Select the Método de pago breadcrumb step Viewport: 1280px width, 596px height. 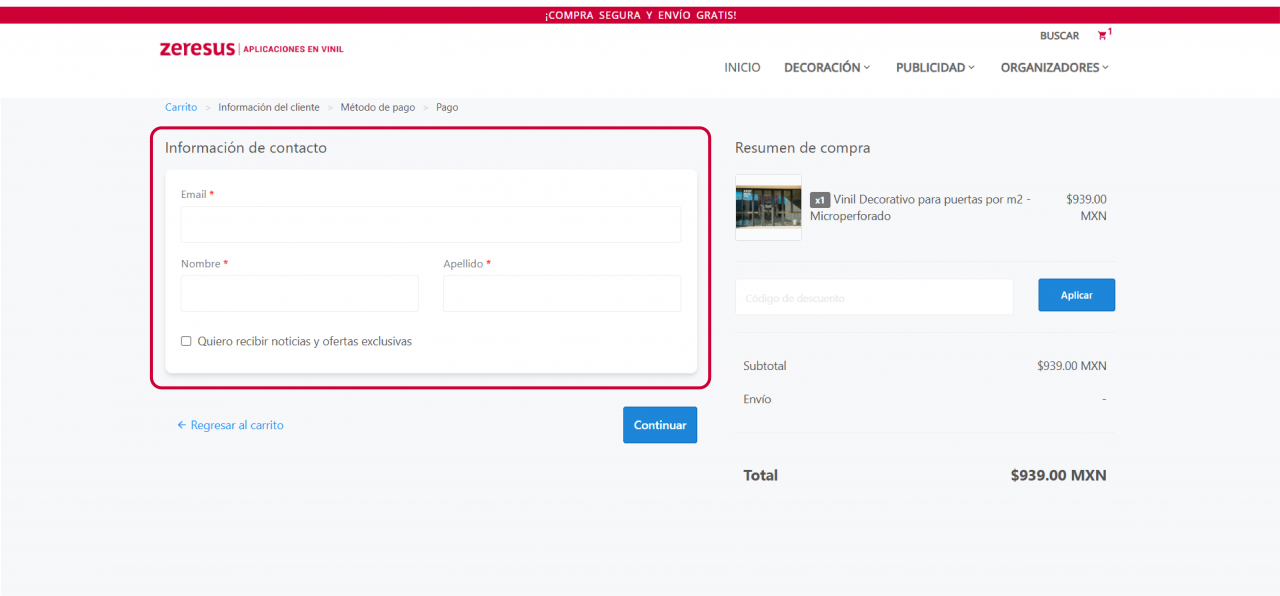(x=377, y=107)
